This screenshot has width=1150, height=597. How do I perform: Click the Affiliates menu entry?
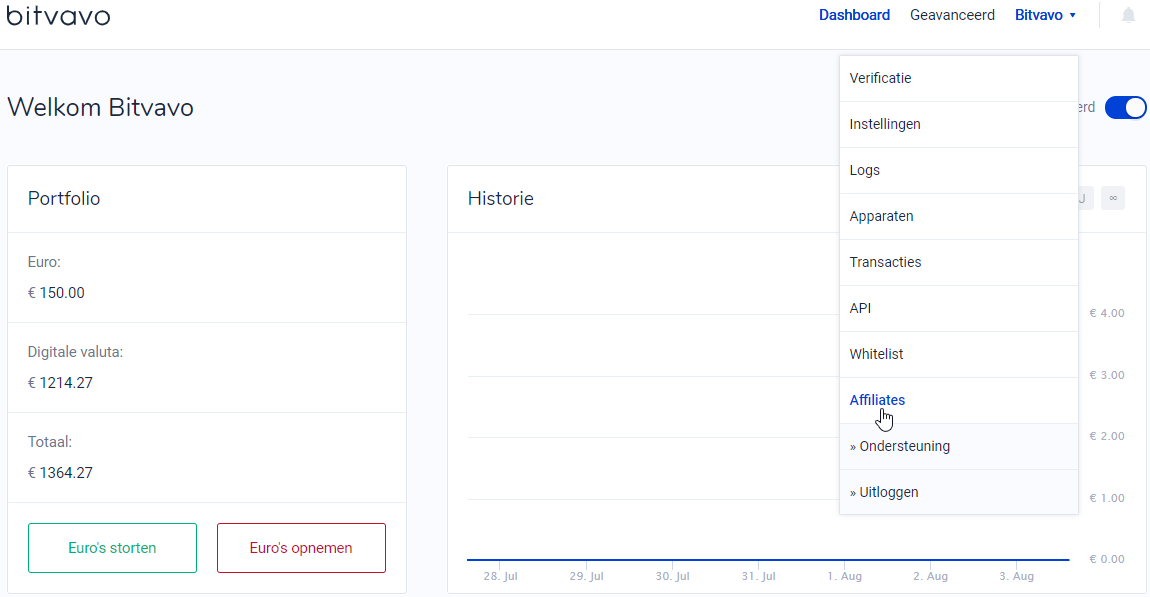pos(959,400)
